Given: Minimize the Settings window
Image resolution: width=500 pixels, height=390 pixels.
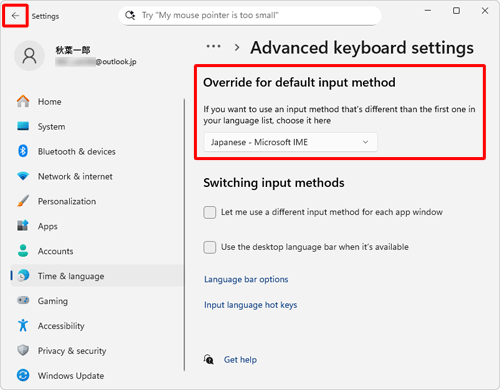Looking at the screenshot, I should (x=428, y=11).
